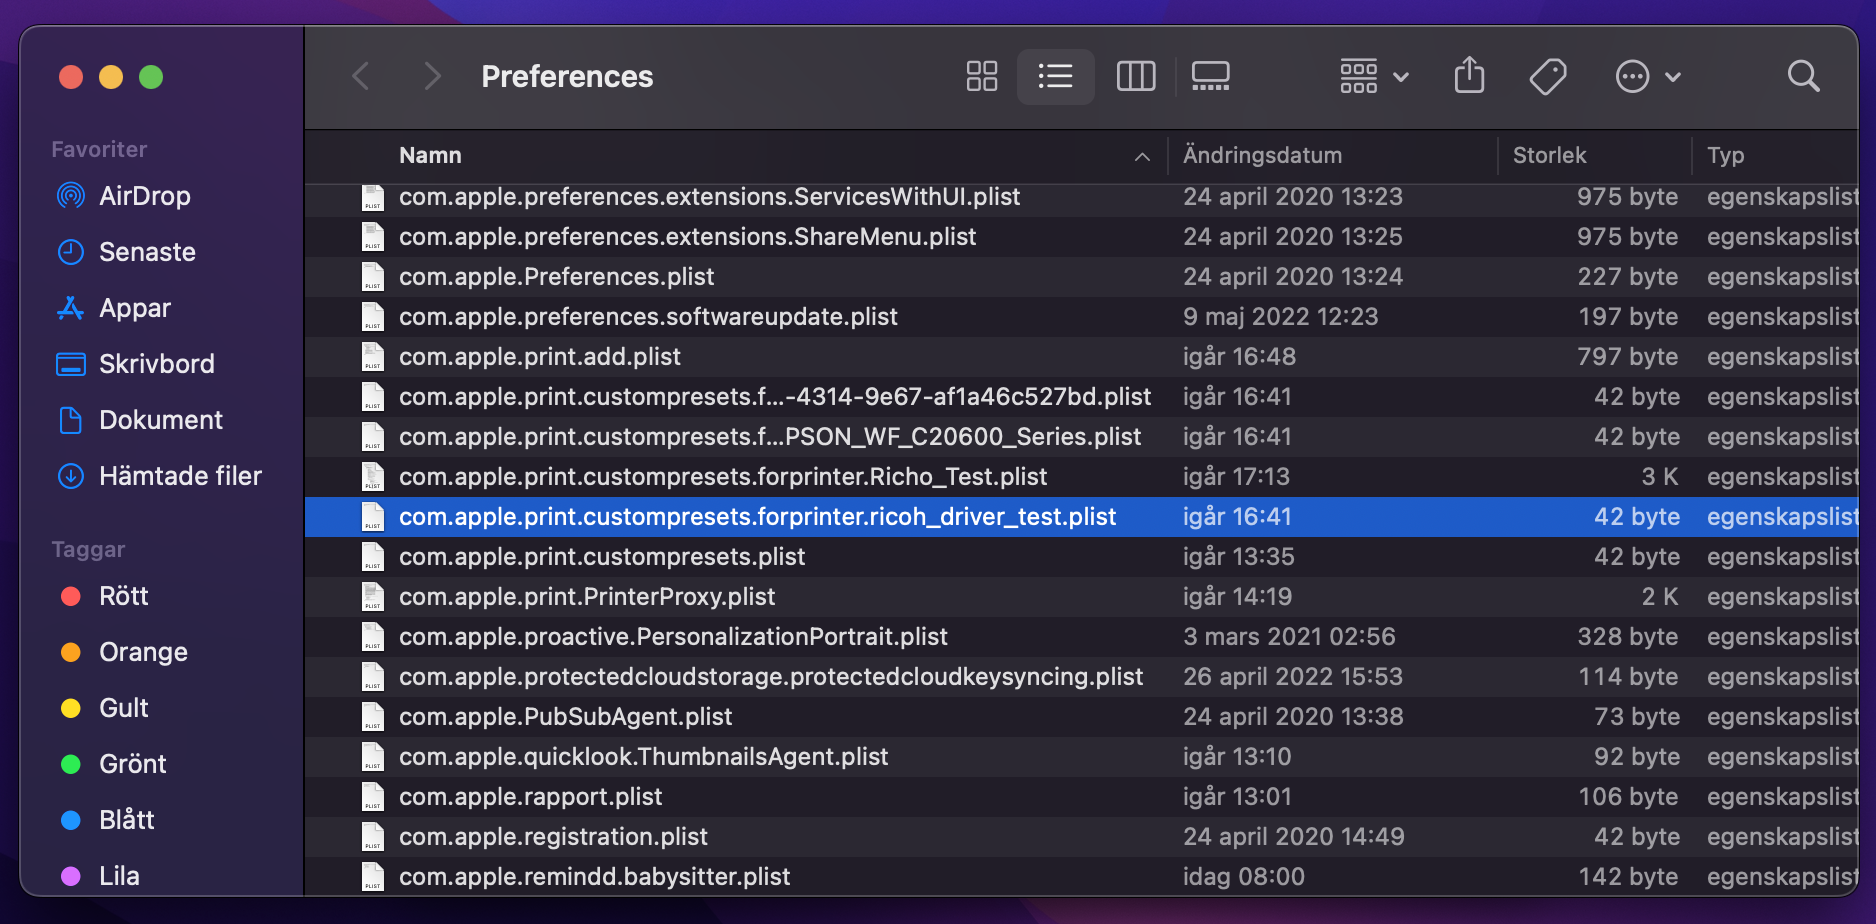The image size is (1876, 924).
Task: Switch to gallery view
Action: coord(1210,76)
